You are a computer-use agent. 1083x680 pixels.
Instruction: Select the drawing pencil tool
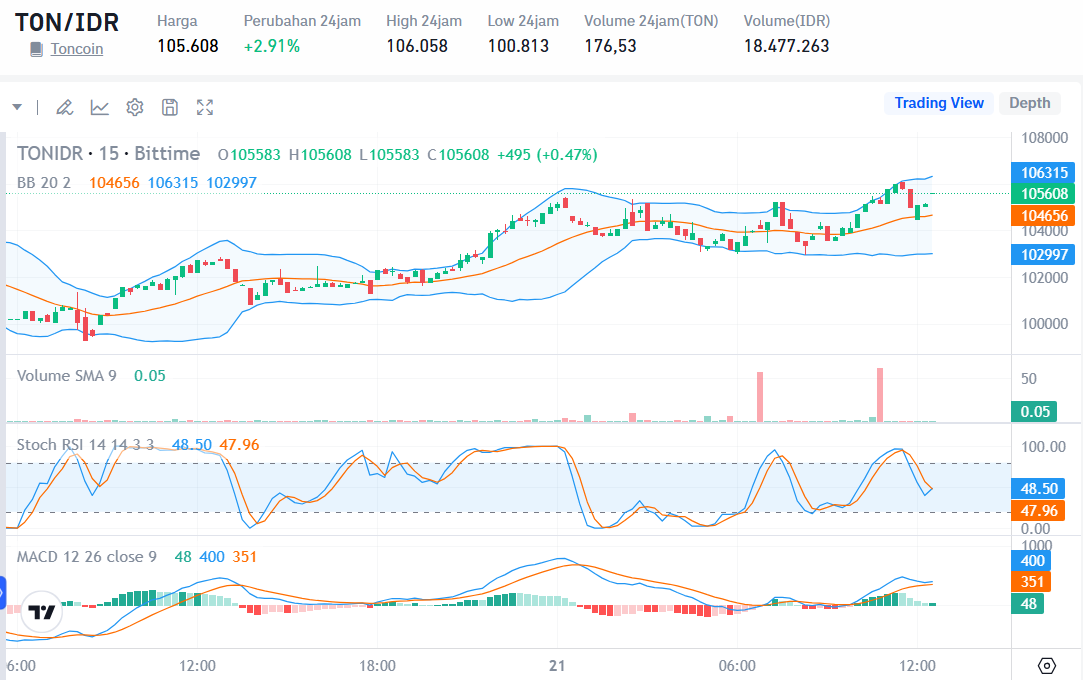64,107
